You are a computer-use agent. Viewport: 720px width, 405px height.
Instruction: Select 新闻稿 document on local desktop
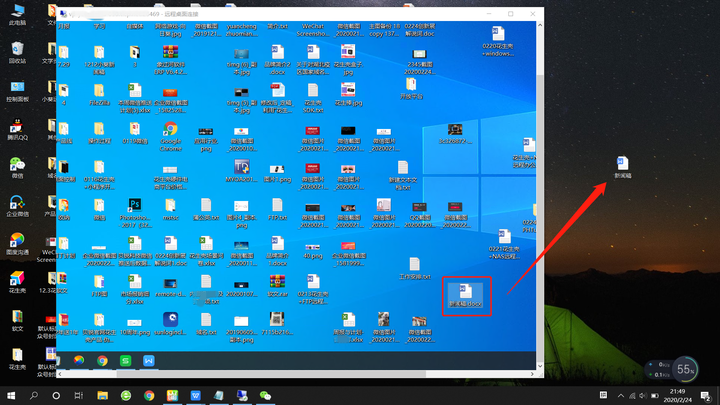[x=623, y=167]
